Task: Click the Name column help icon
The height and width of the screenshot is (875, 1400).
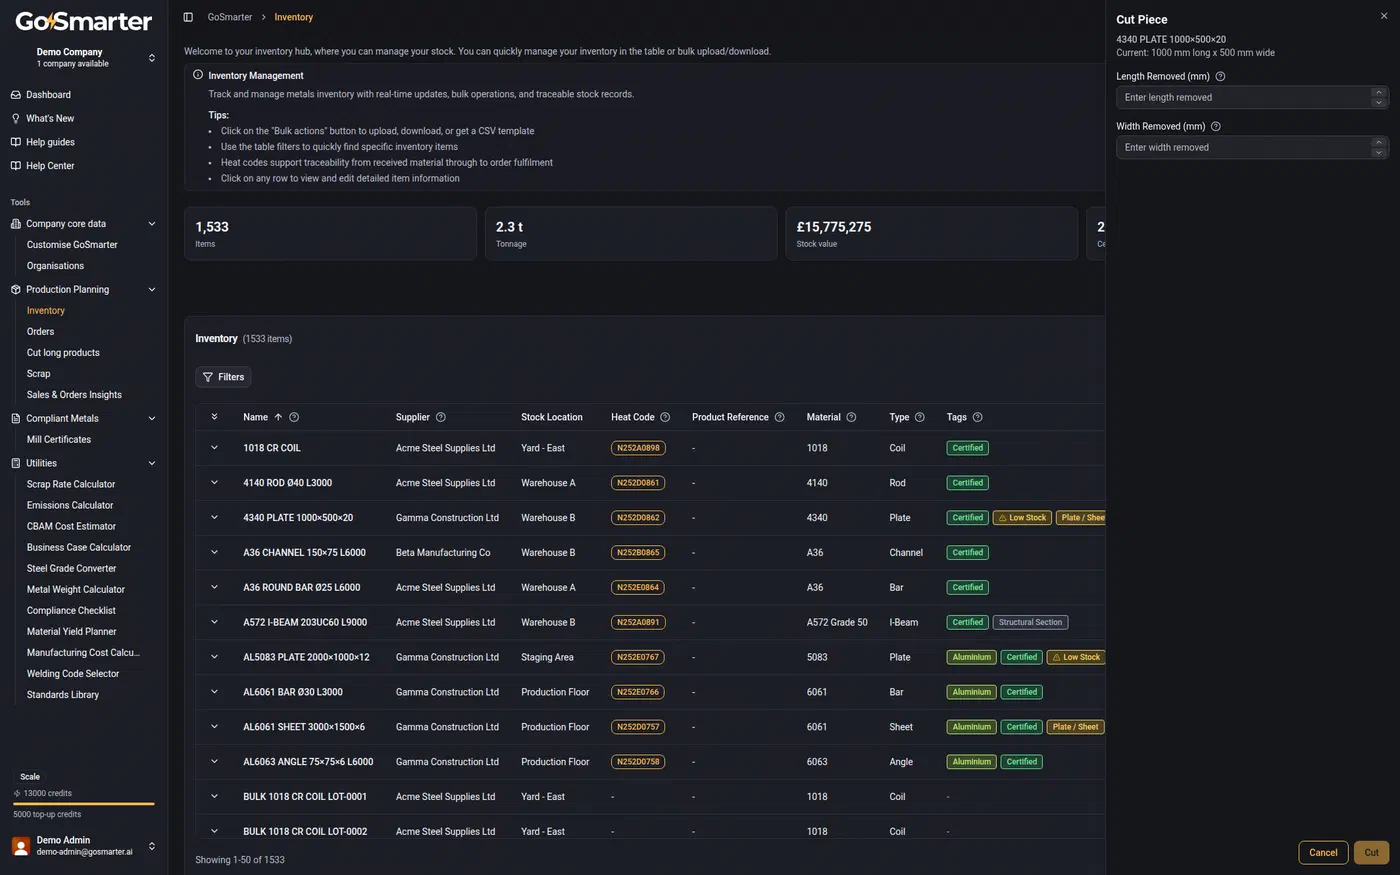Action: point(294,417)
